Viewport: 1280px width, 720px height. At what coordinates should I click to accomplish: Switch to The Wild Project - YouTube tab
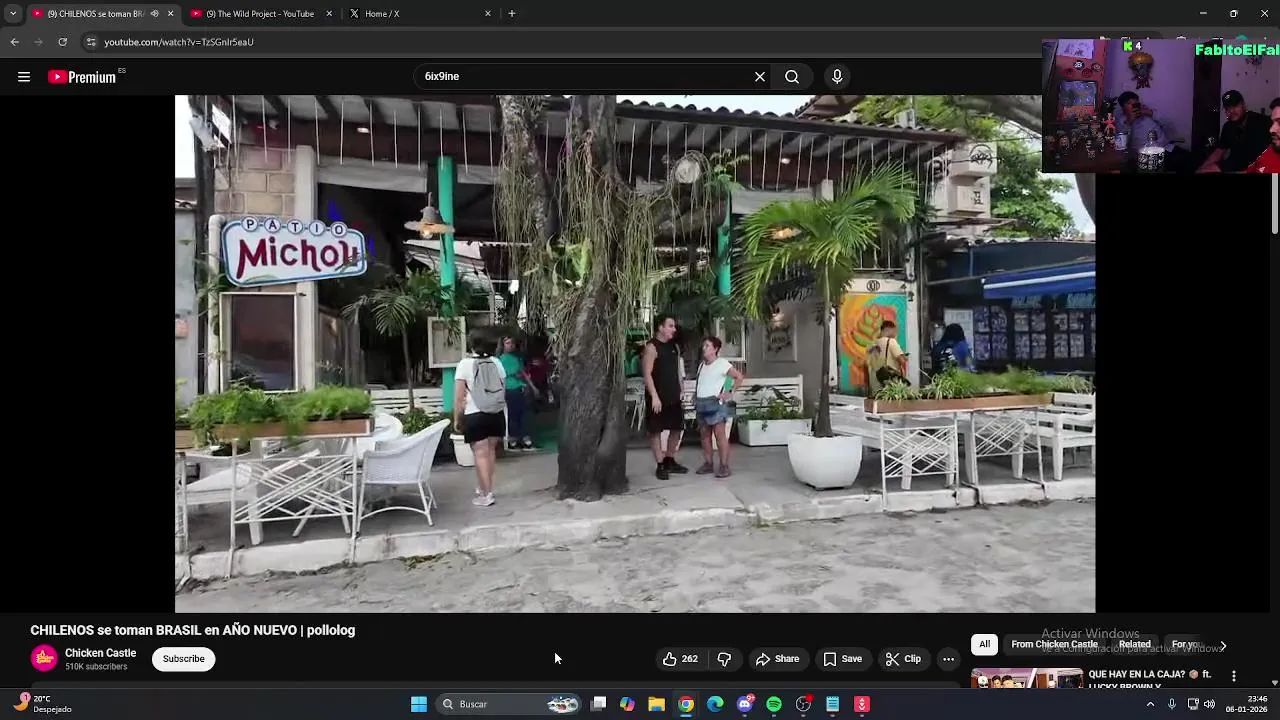click(261, 14)
